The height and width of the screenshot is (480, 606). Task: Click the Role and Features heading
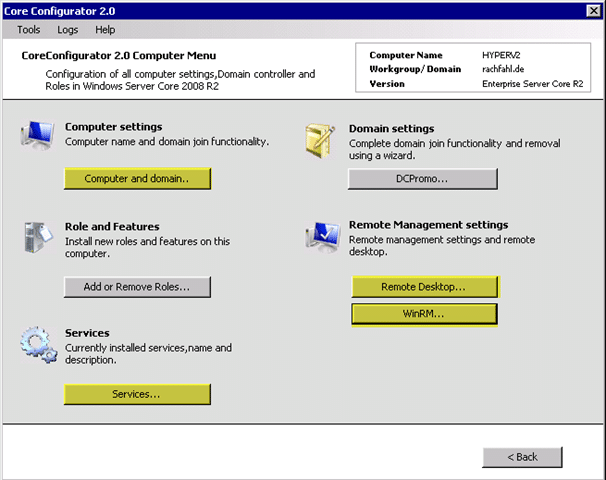click(x=112, y=226)
